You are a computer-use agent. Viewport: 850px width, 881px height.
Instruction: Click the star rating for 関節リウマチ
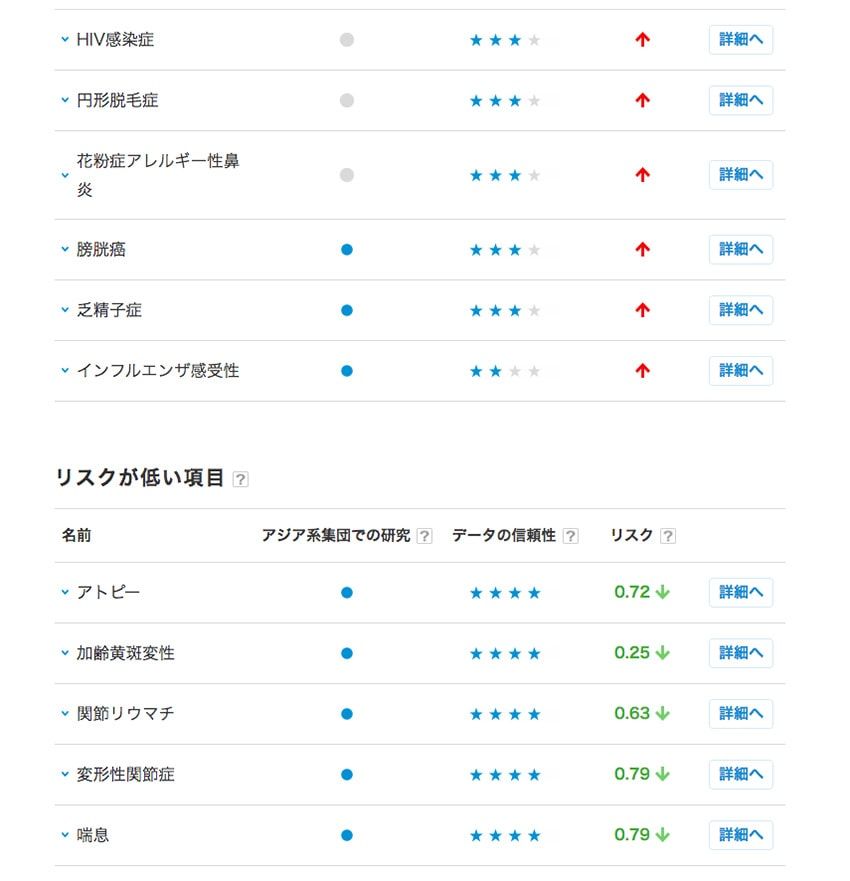[505, 714]
